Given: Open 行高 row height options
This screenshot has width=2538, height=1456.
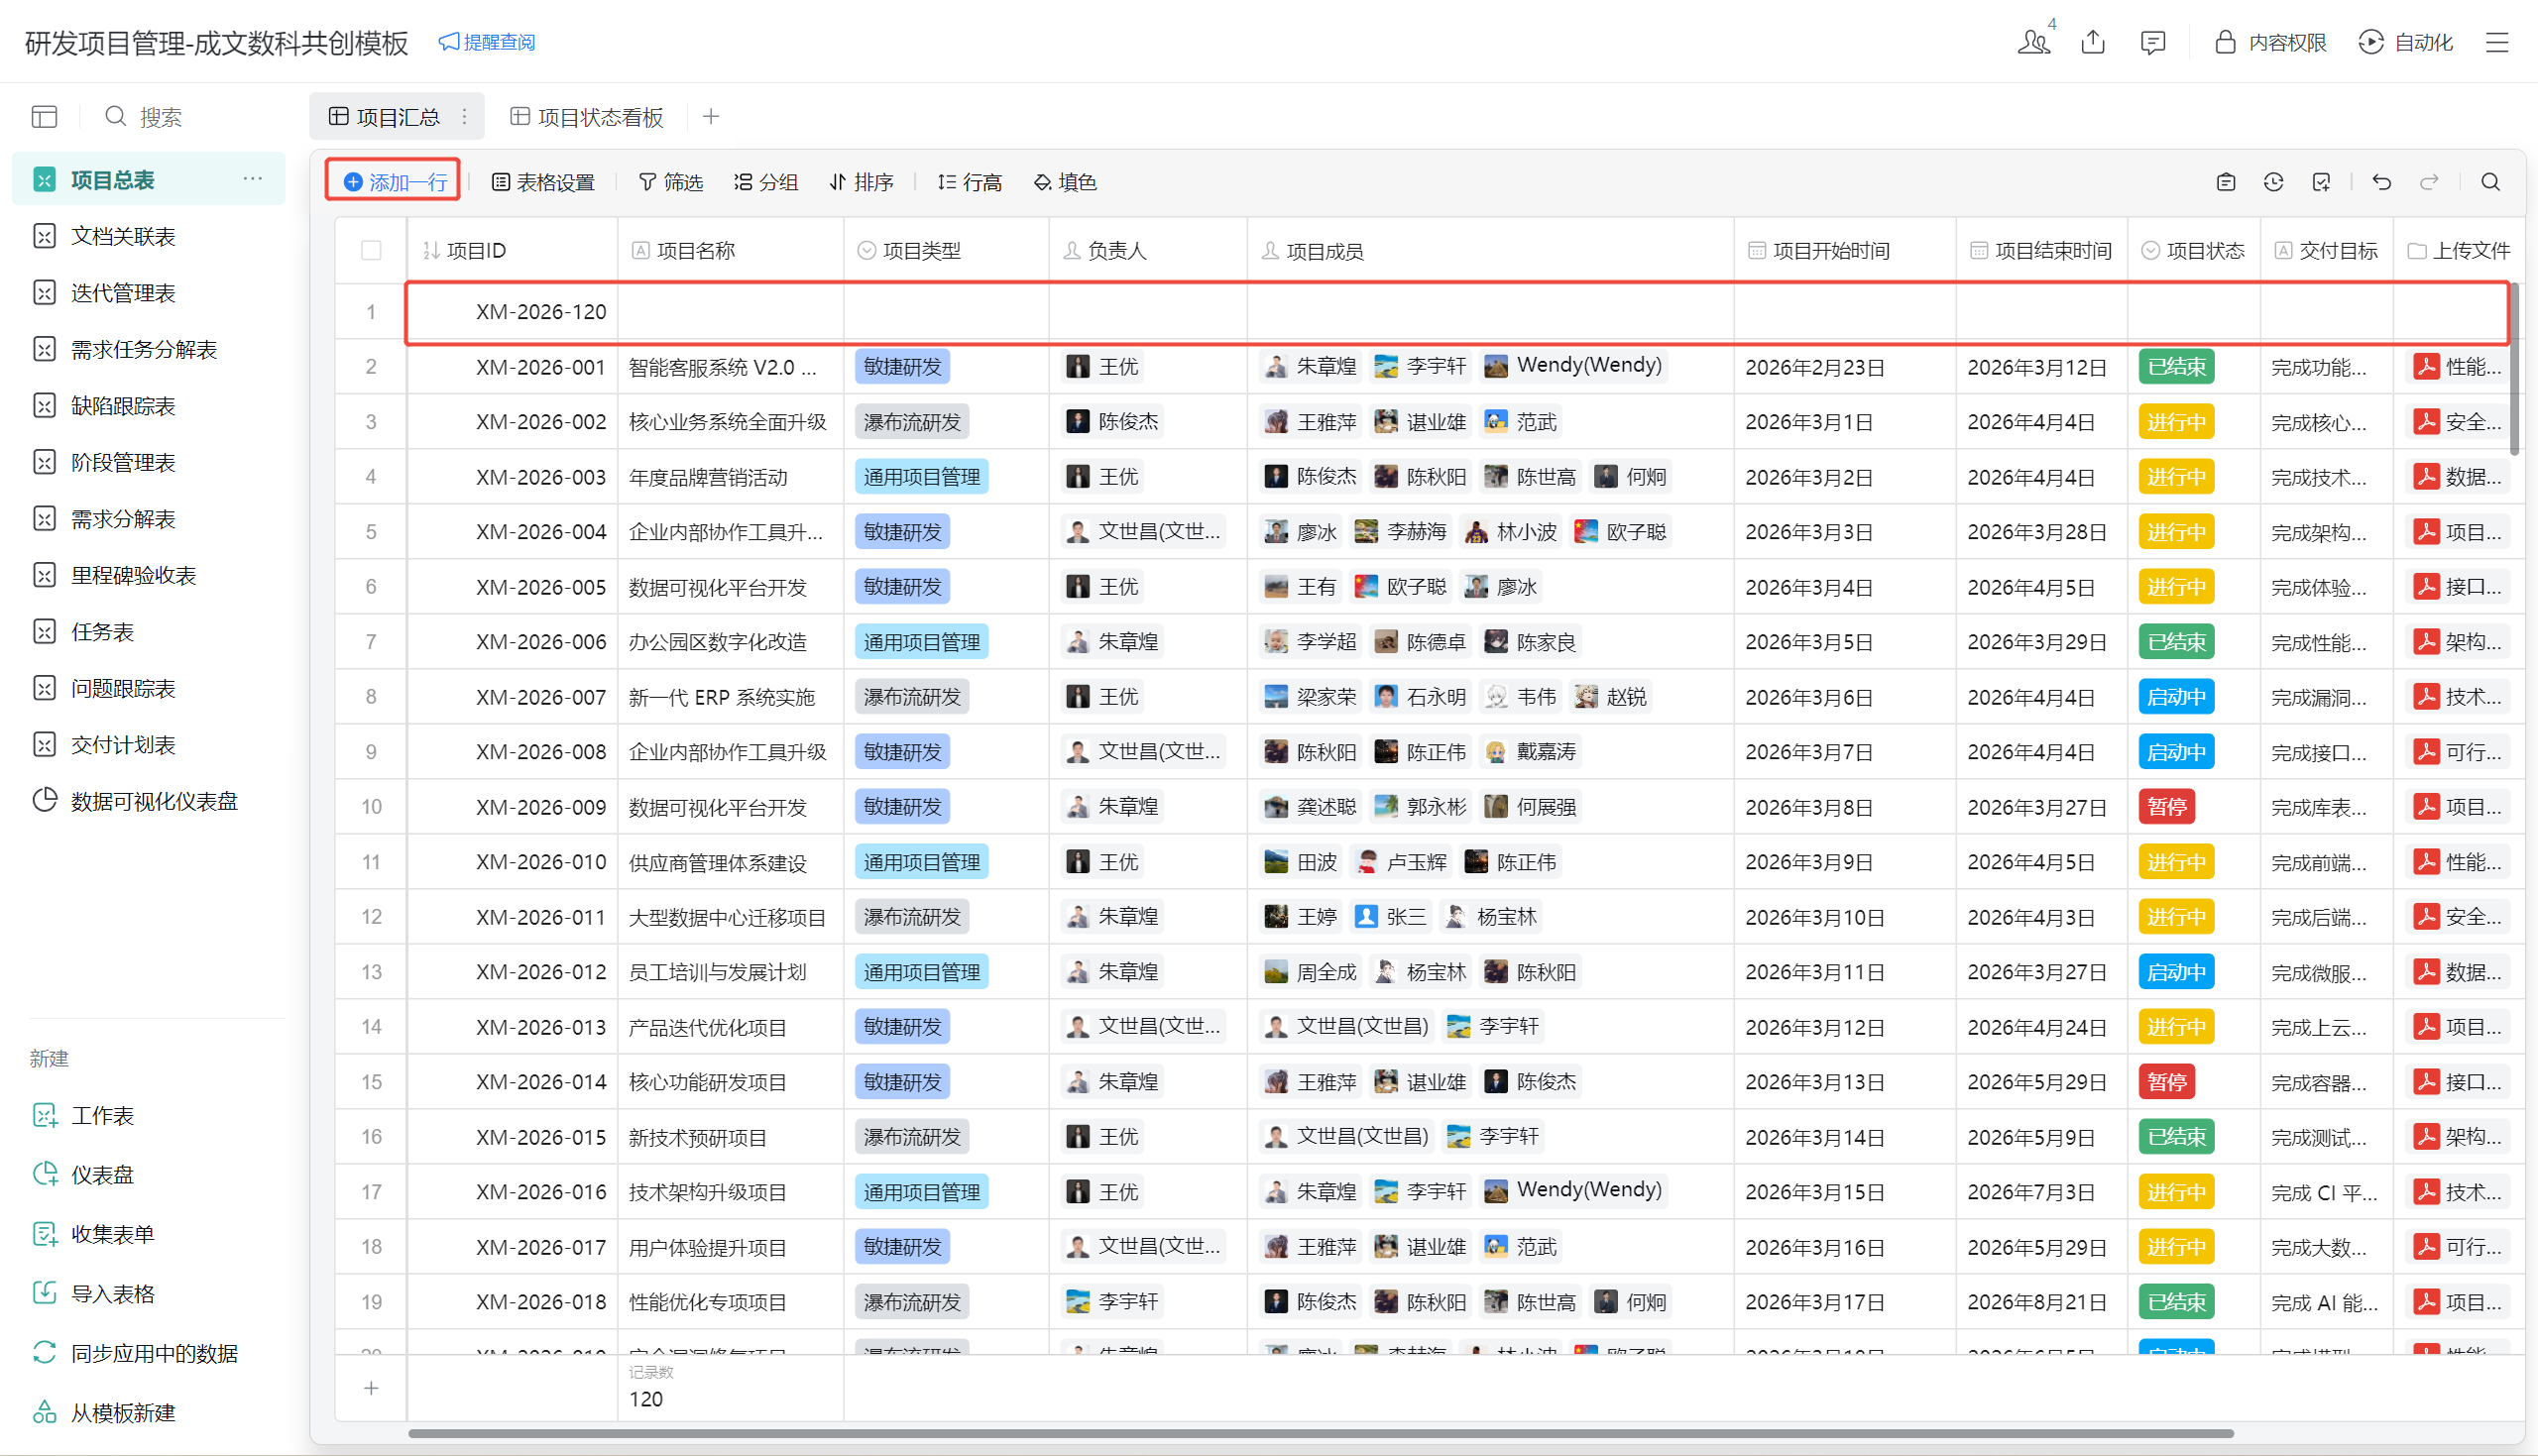Looking at the screenshot, I should tap(969, 182).
